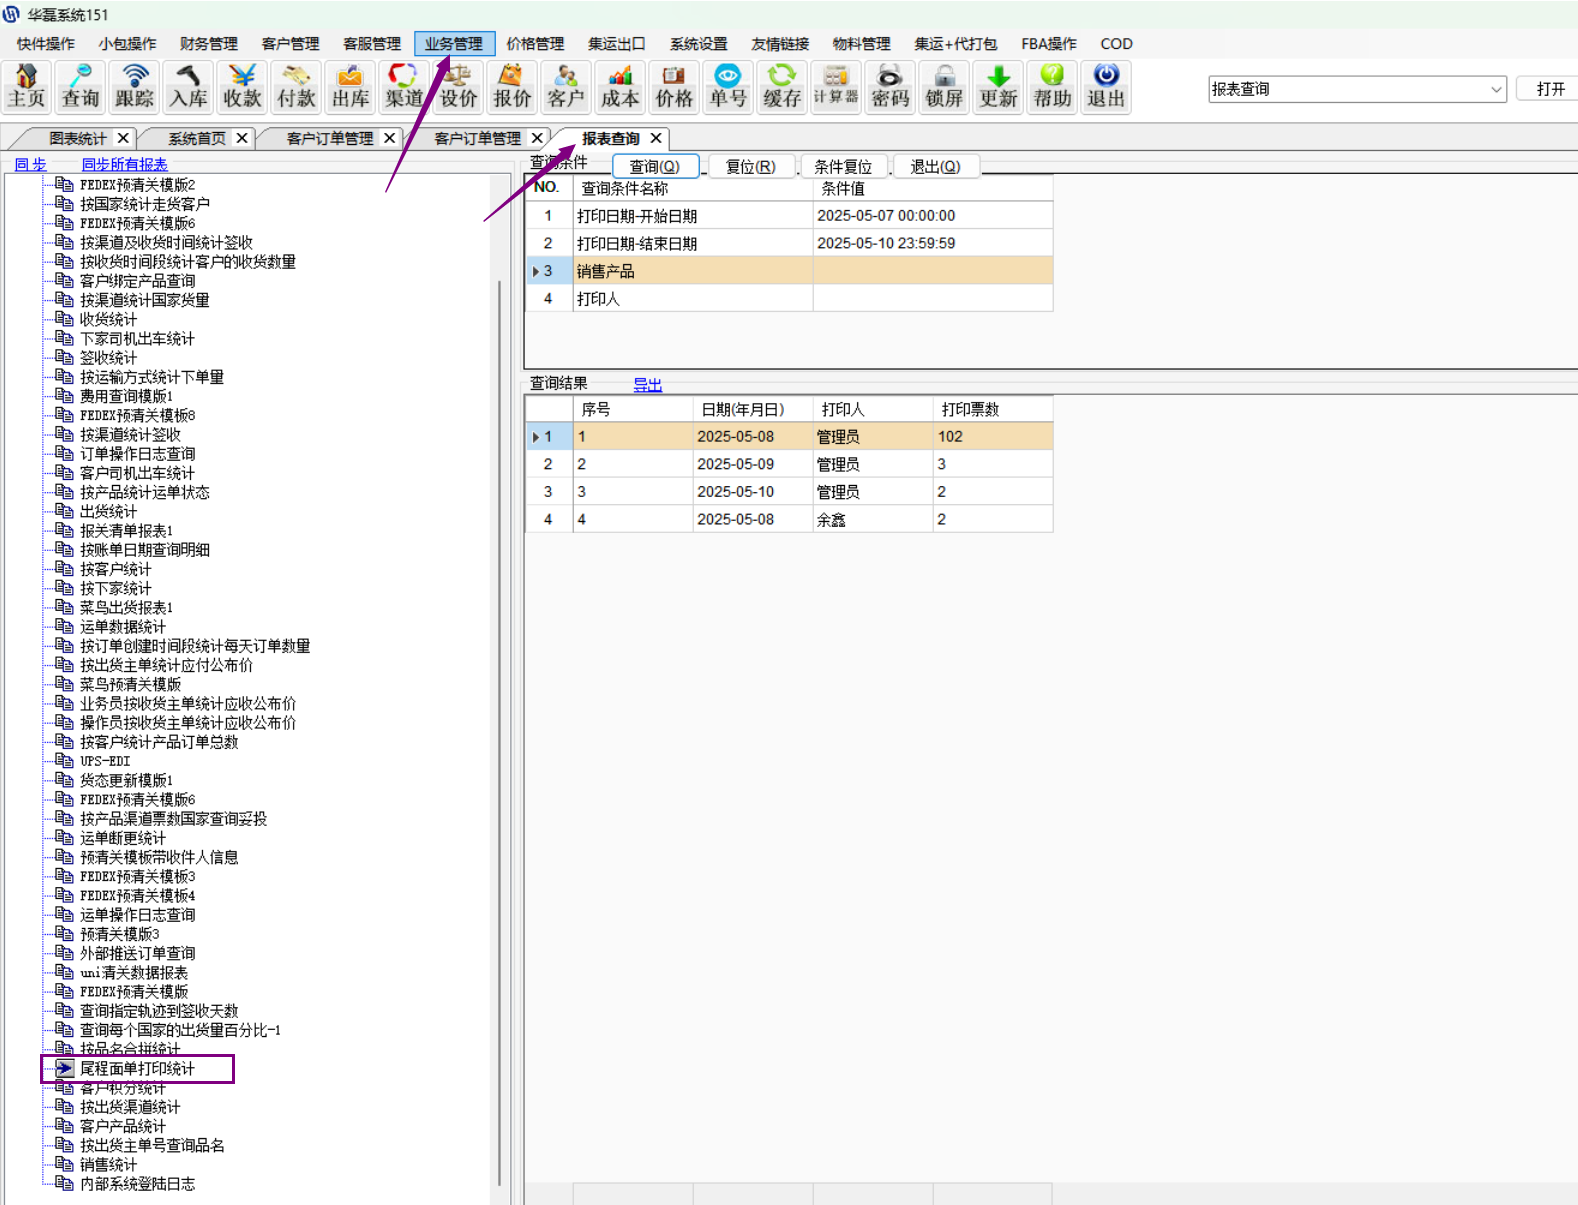This screenshot has width=1578, height=1205.
Task: Click the 查询 search toolbar icon
Action: (81, 87)
